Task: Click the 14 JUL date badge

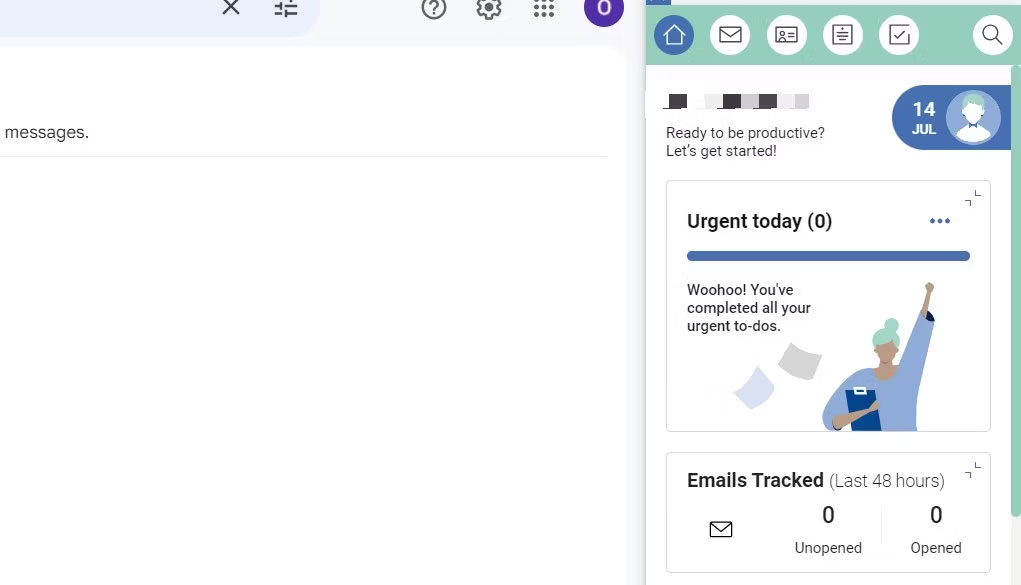Action: click(923, 117)
